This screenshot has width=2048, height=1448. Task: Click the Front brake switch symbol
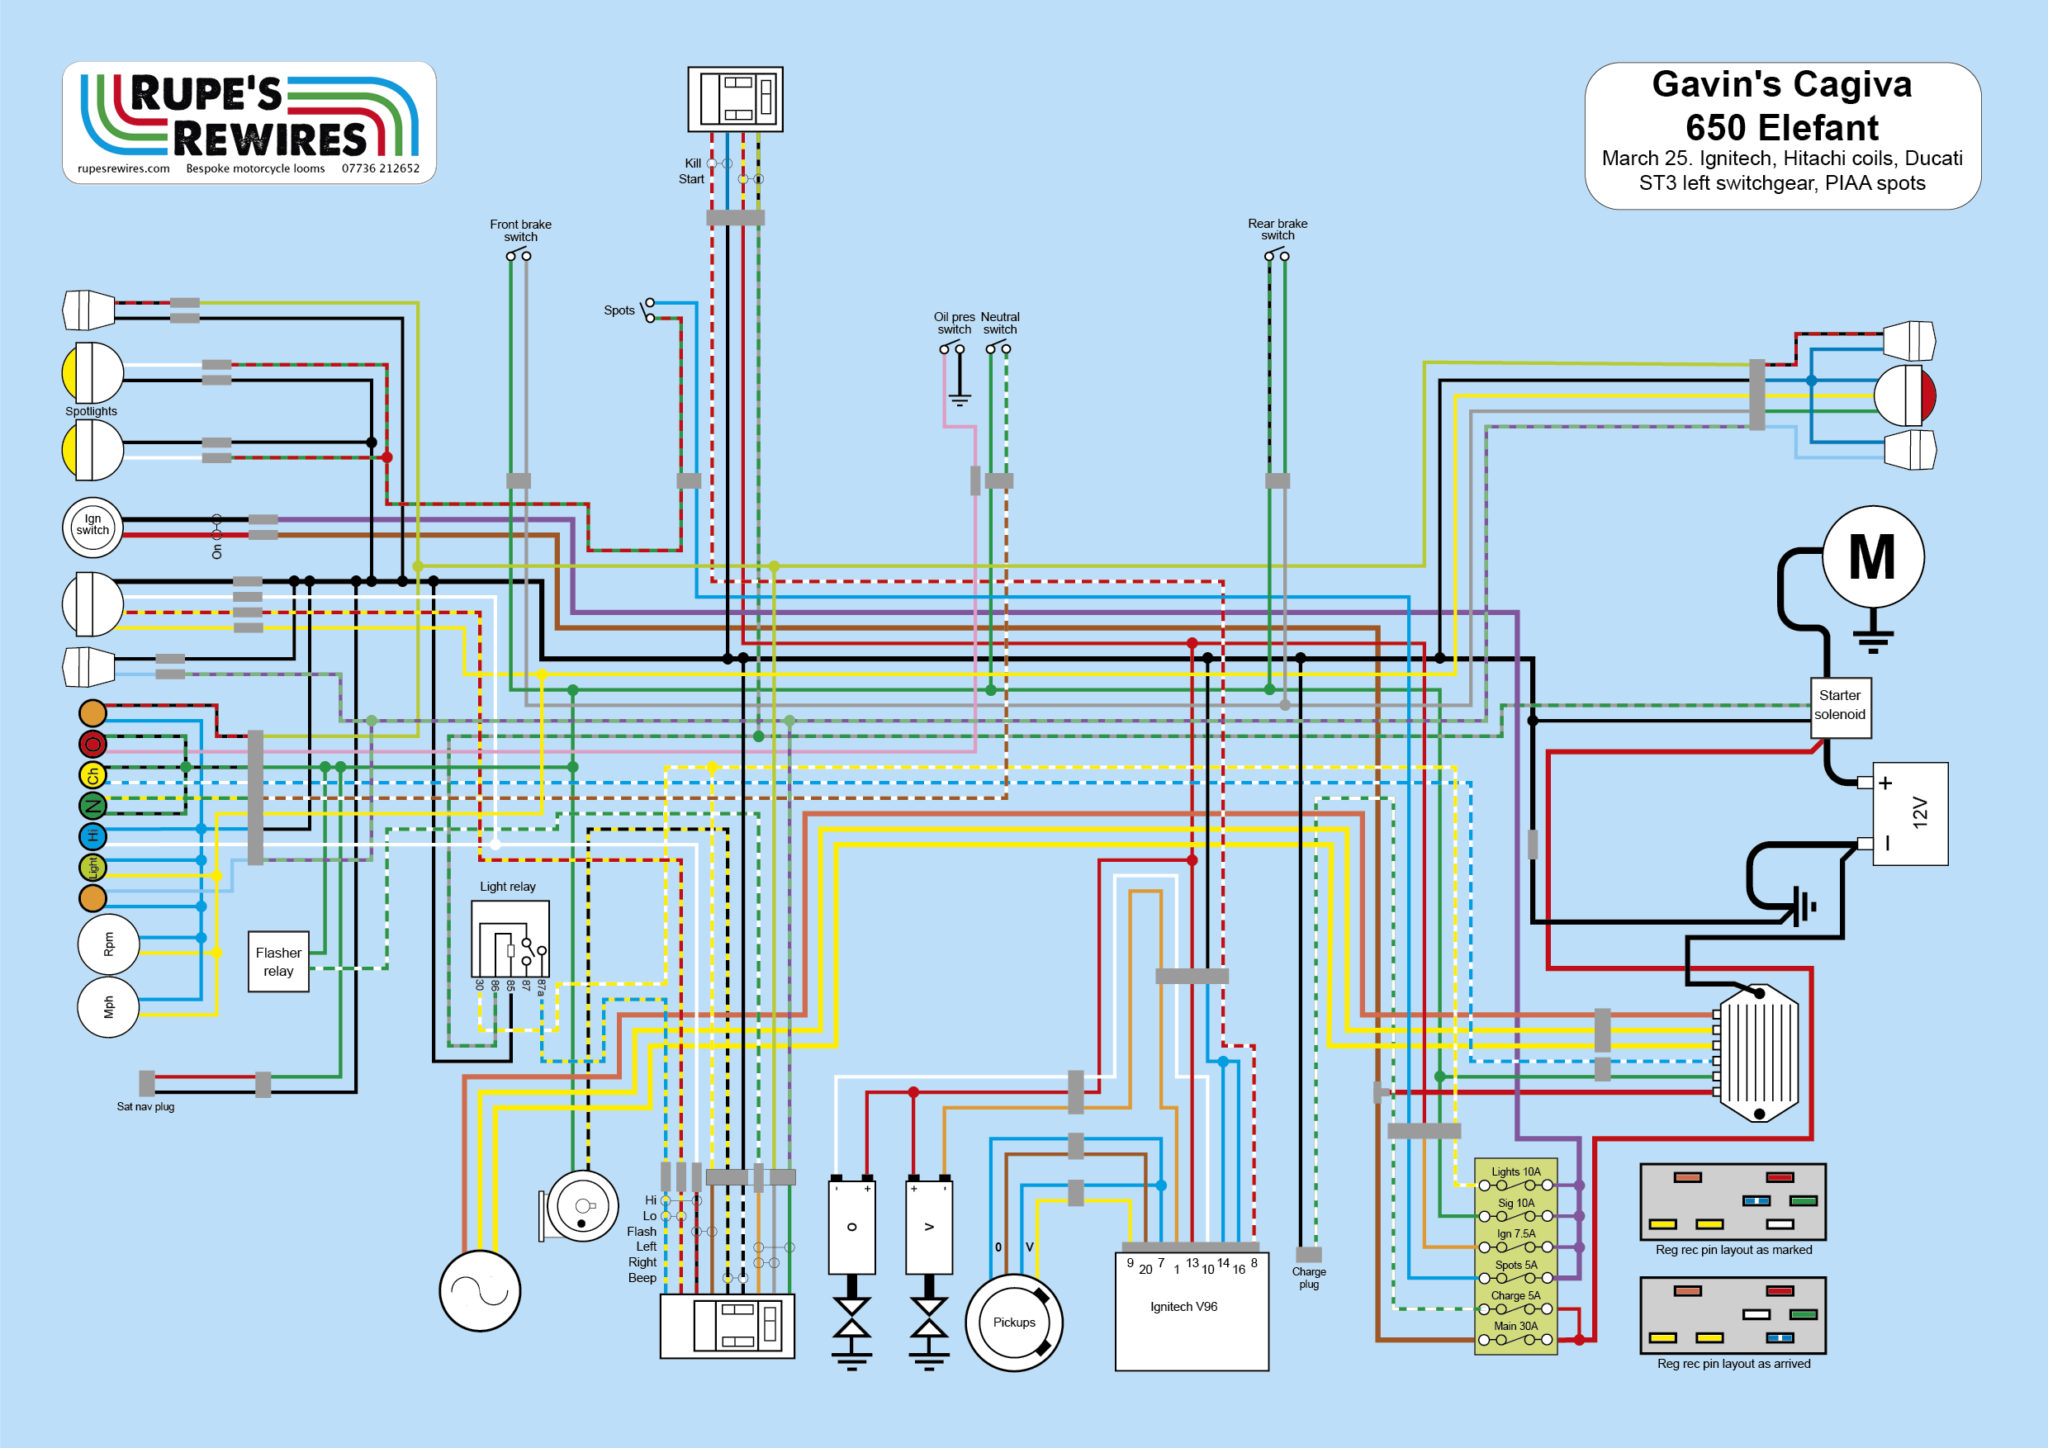(x=519, y=255)
